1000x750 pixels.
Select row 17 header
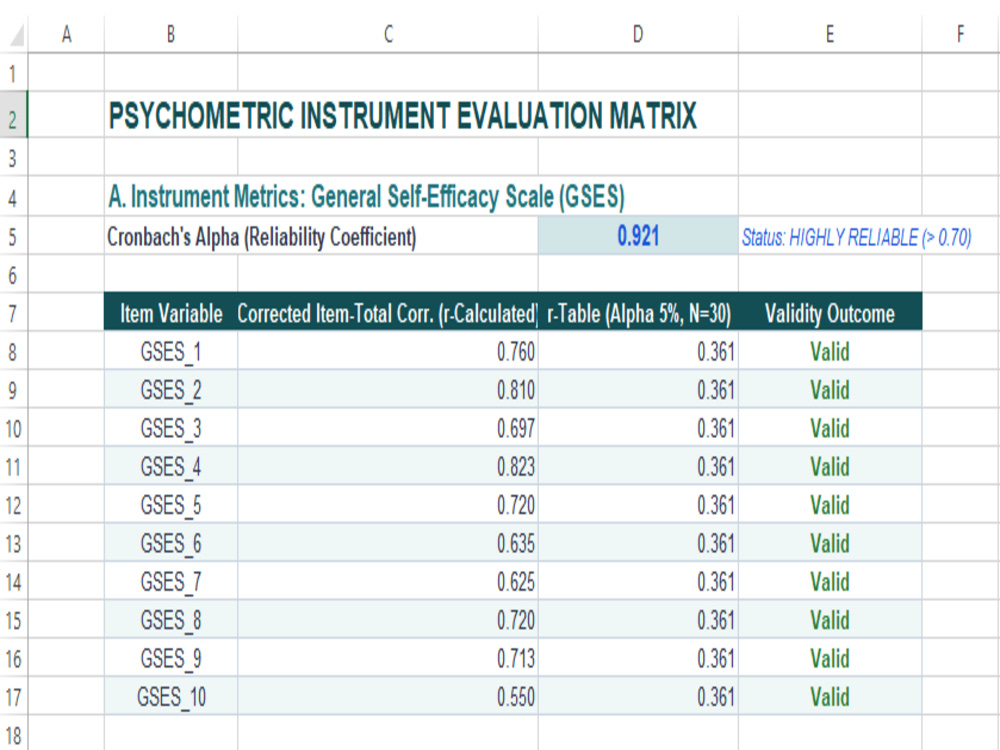(x=13, y=696)
